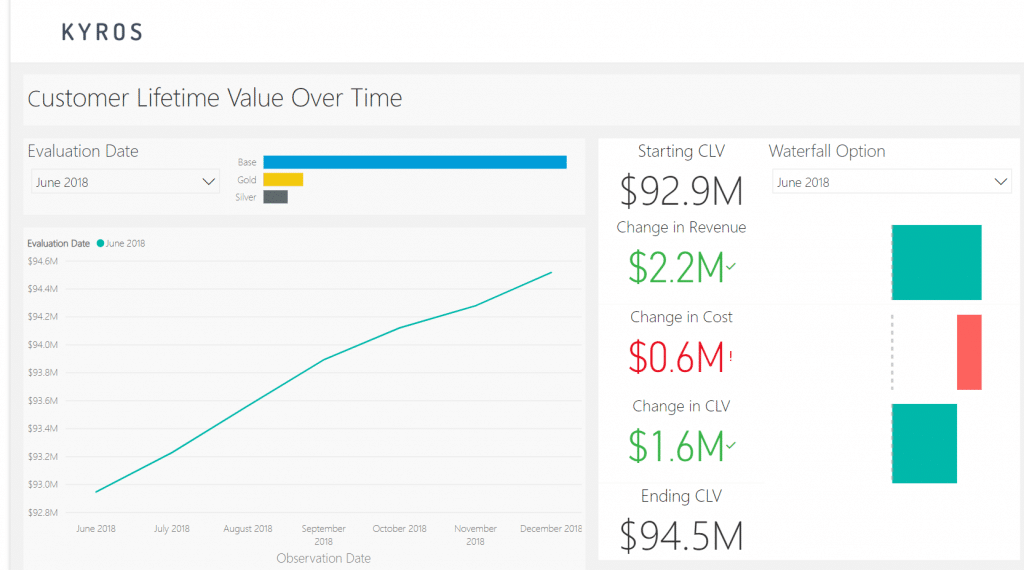Click the bottom green CLV waterfall bar
Screen dimensions: 1024x570
[924, 443]
